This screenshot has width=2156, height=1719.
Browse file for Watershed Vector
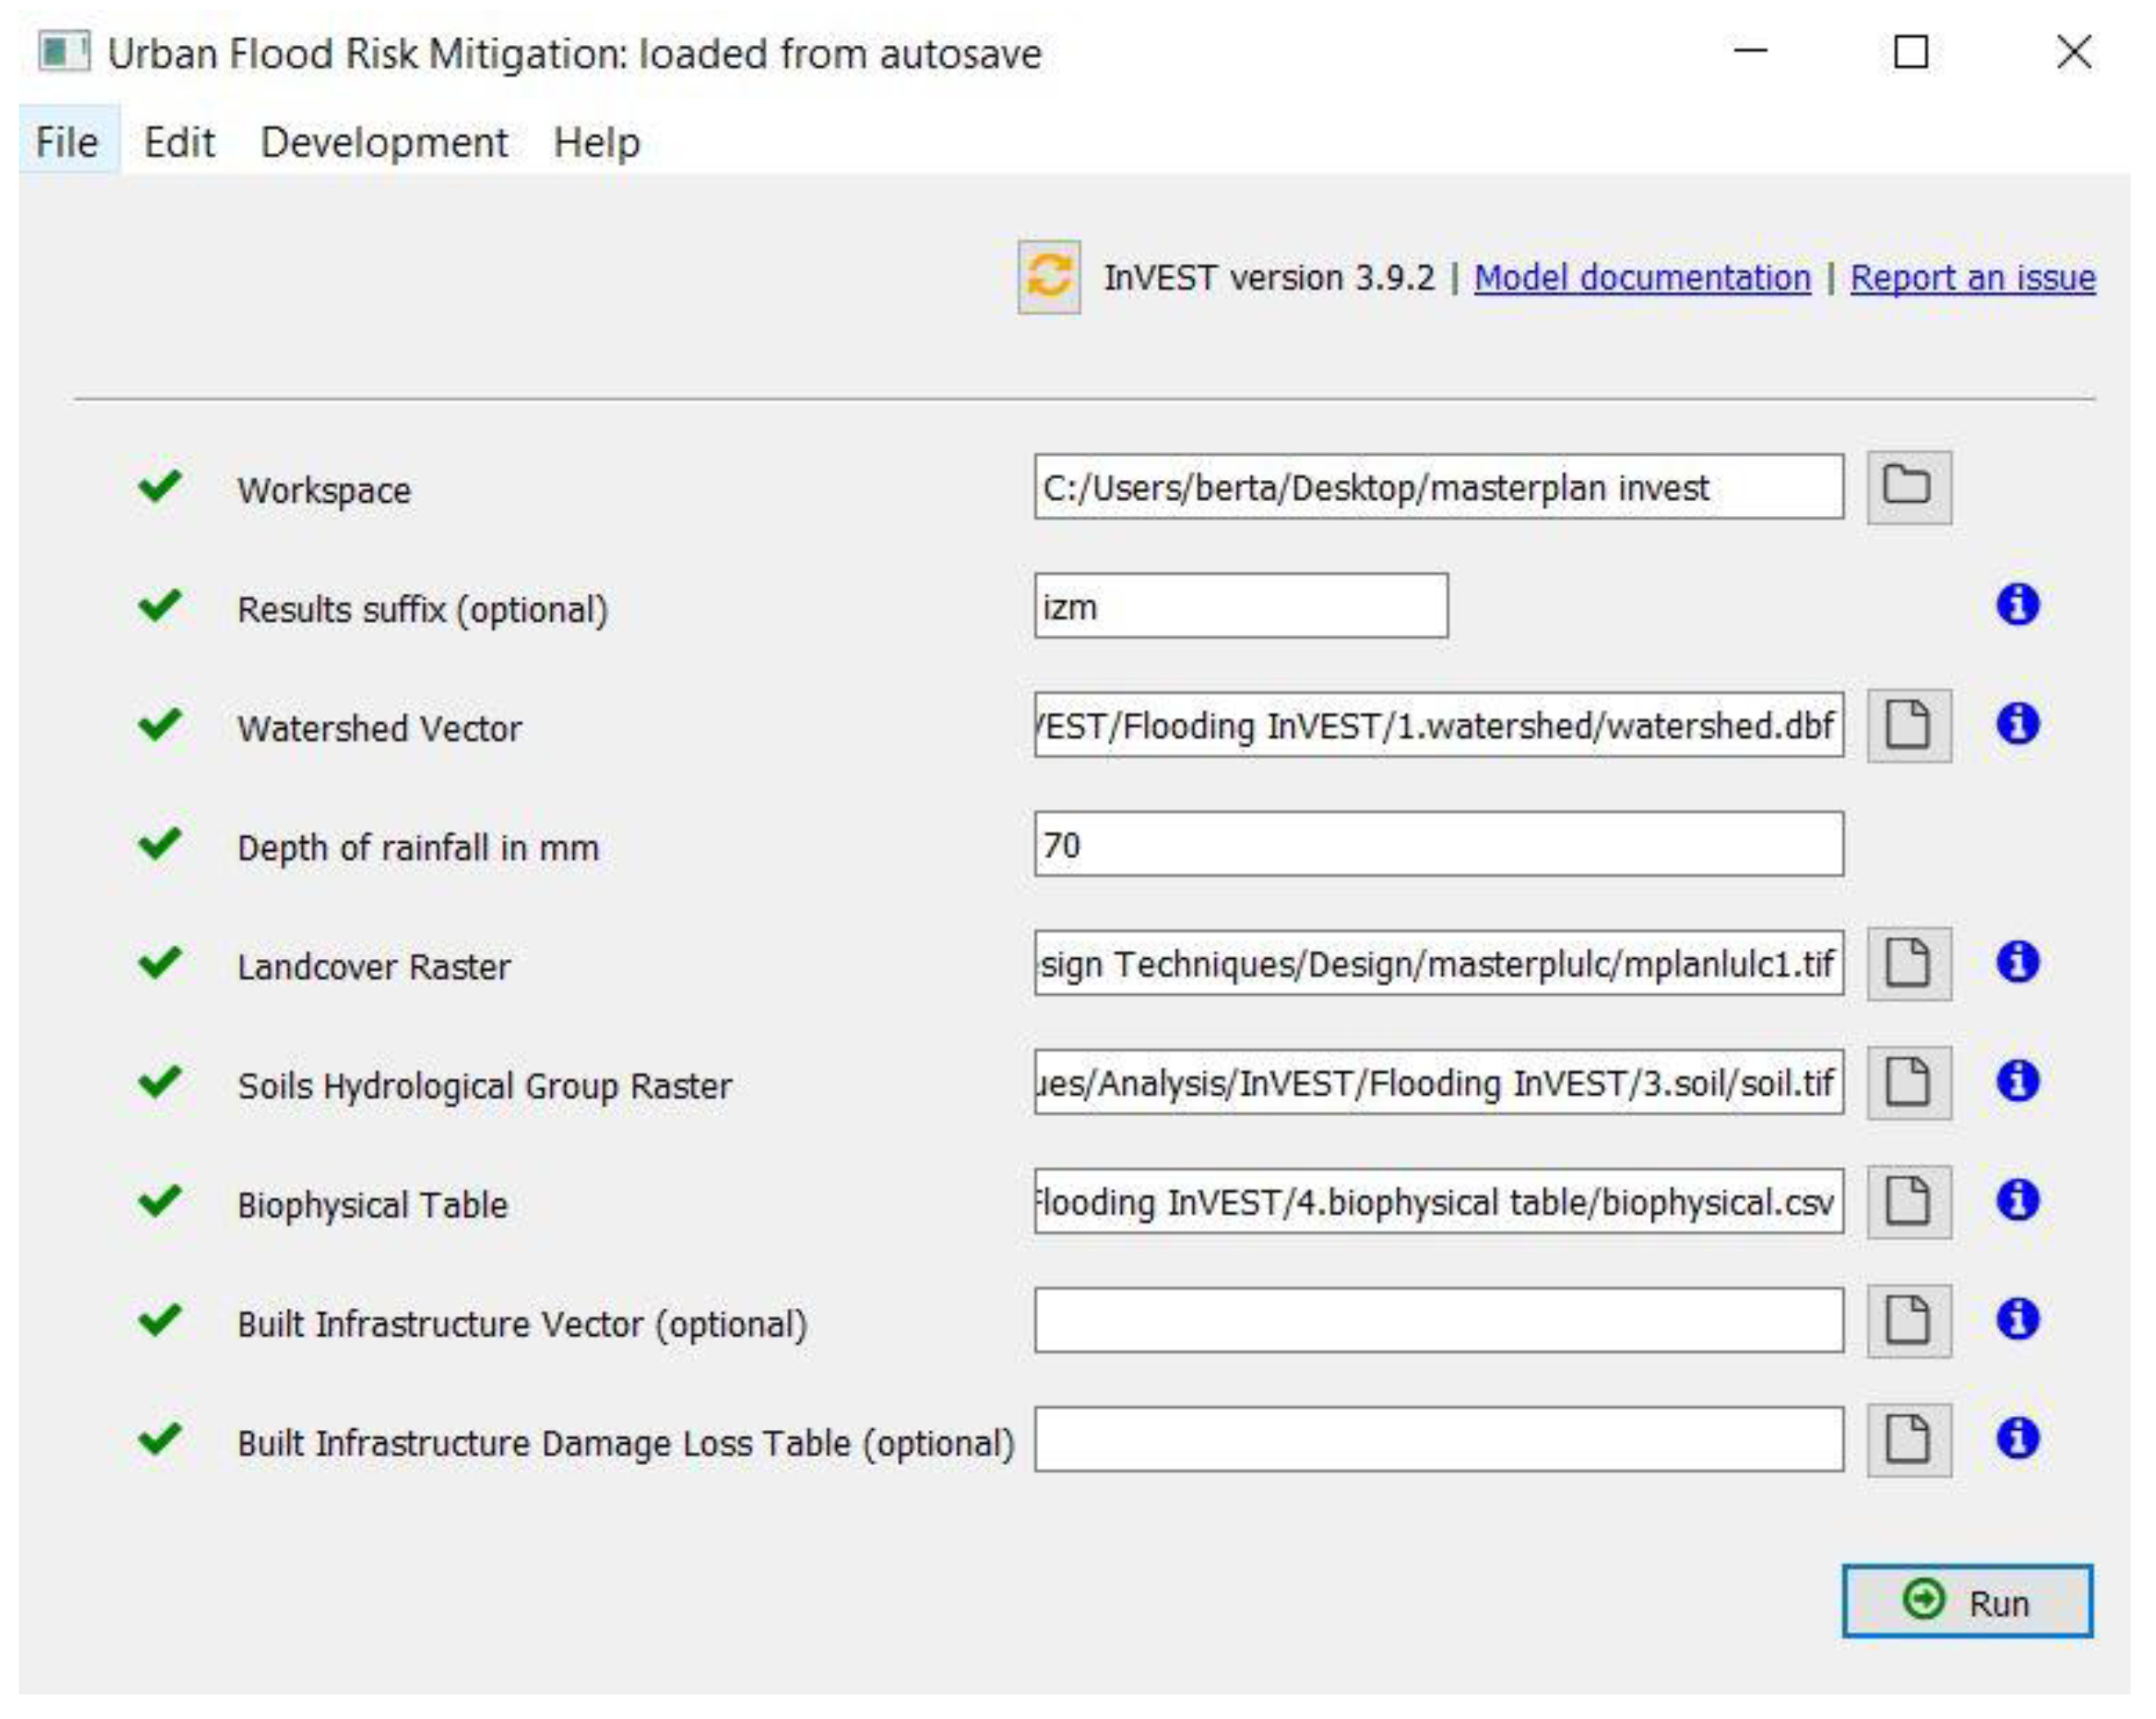[x=1908, y=725]
